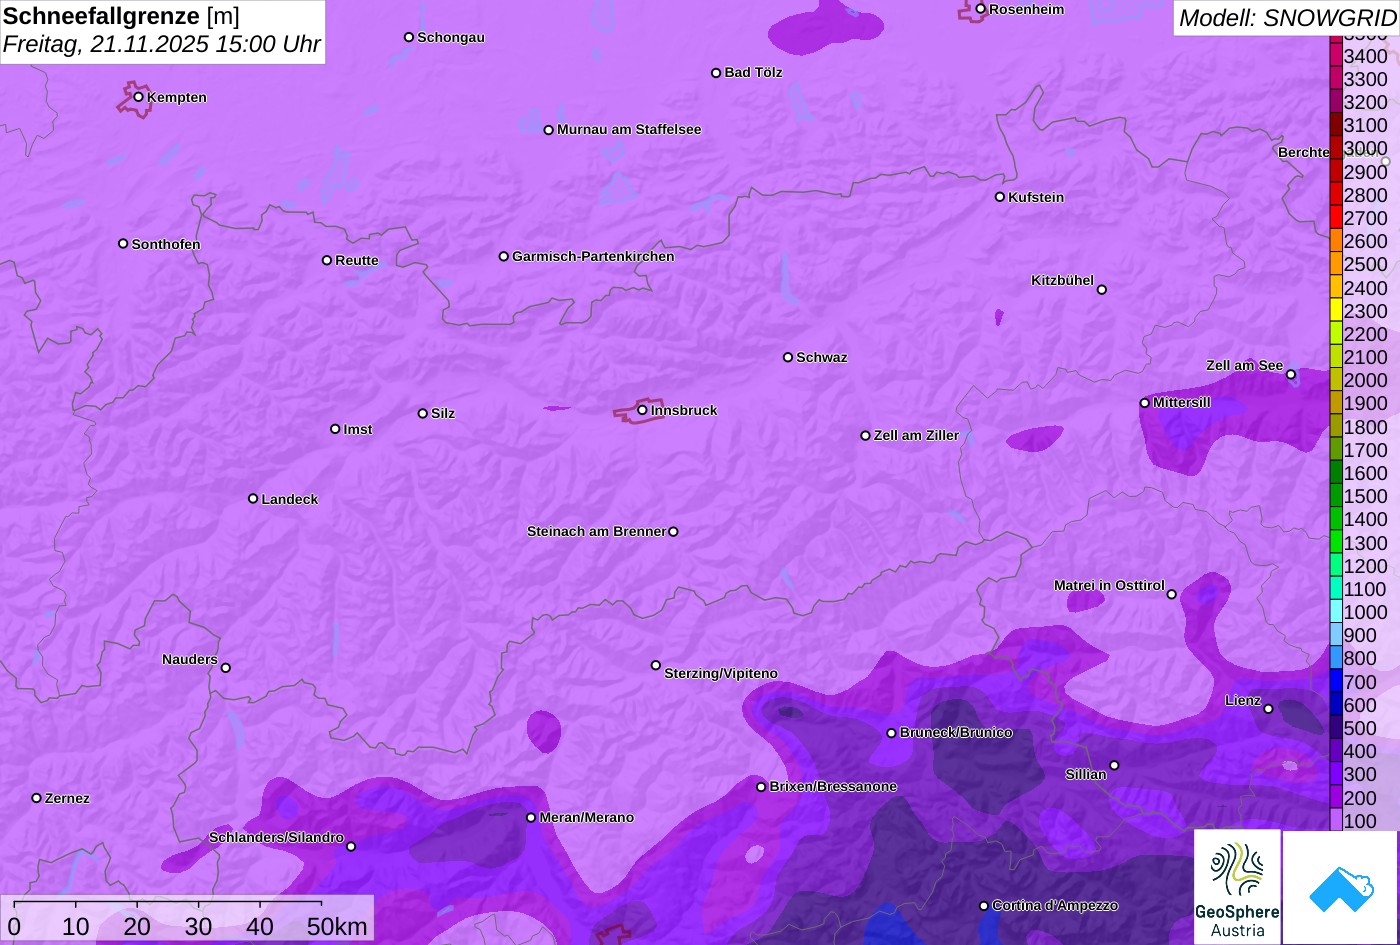Pick the Bad Tölz marker dot
The image size is (1400, 945).
[716, 73]
